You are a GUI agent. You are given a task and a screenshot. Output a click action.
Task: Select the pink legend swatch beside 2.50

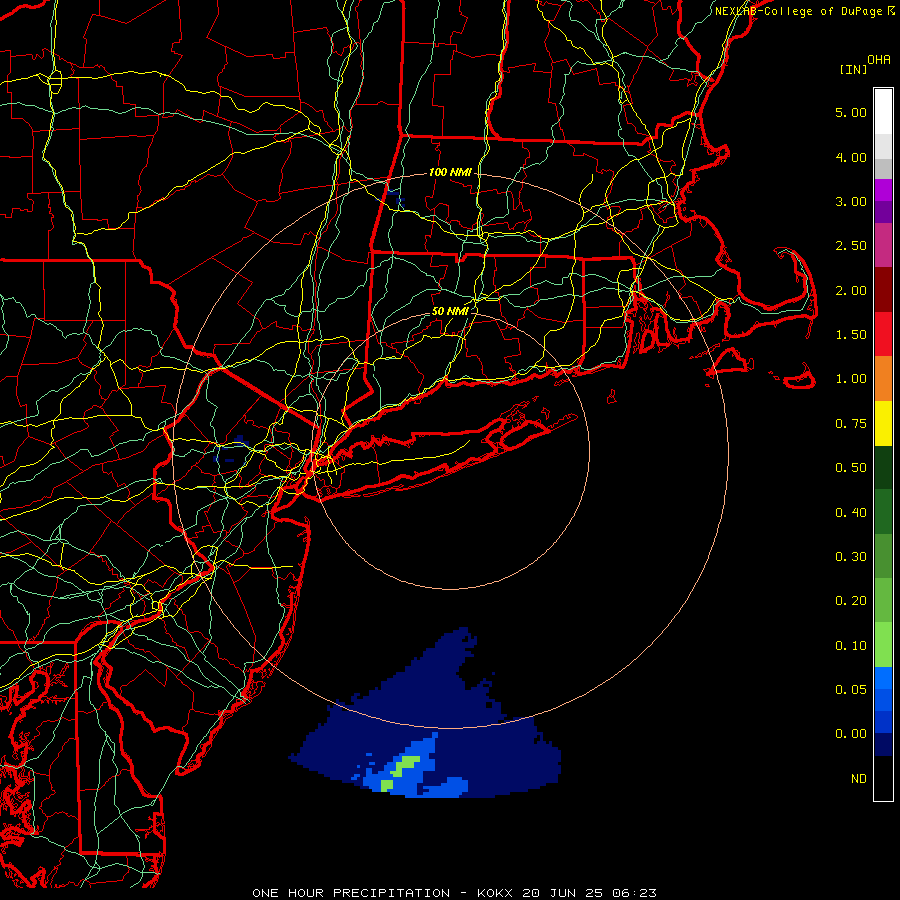pyautogui.click(x=883, y=245)
